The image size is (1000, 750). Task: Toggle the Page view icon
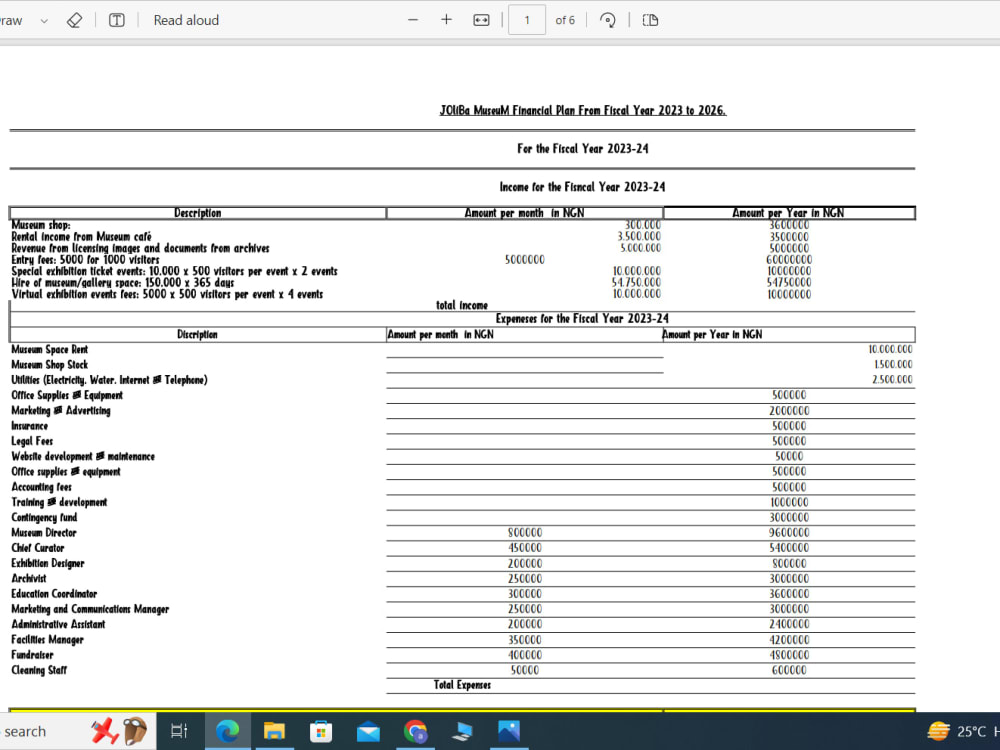[651, 20]
